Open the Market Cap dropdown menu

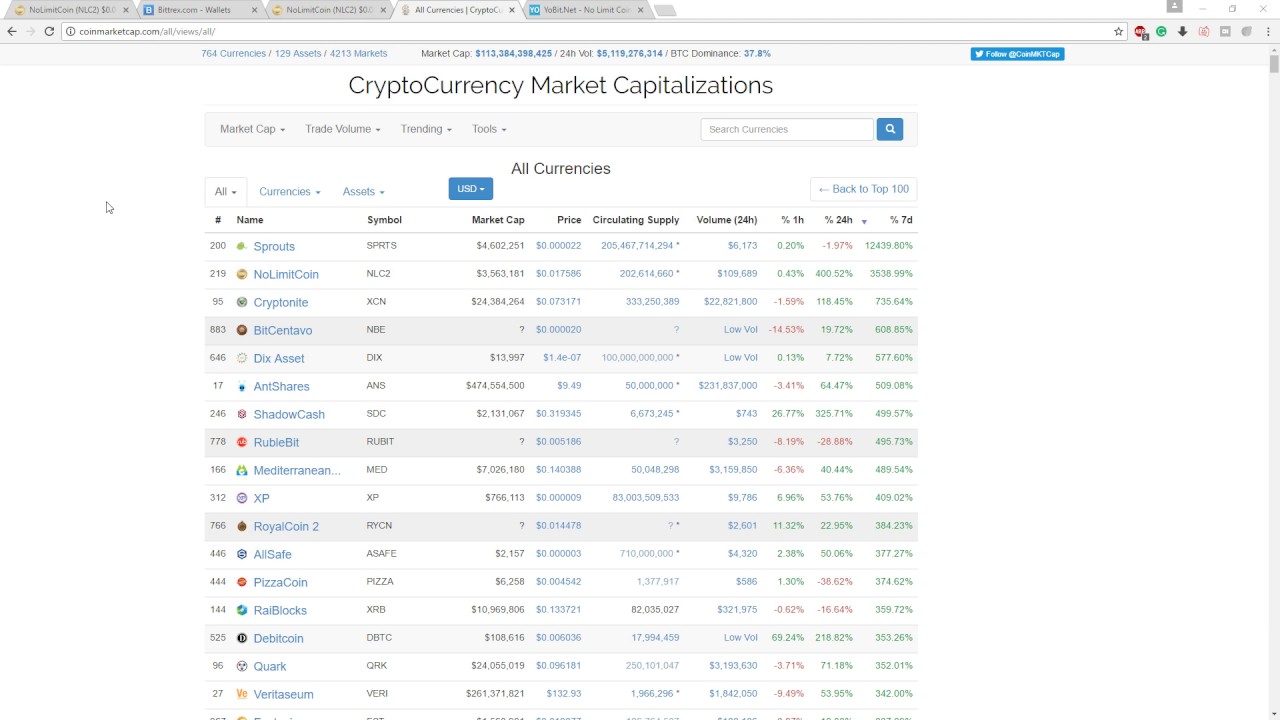click(x=252, y=129)
